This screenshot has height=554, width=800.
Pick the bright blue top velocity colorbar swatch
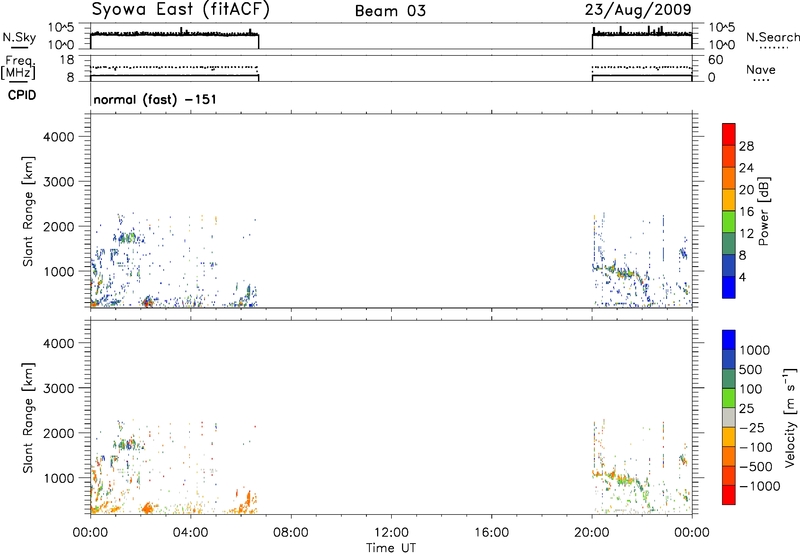[729, 340]
